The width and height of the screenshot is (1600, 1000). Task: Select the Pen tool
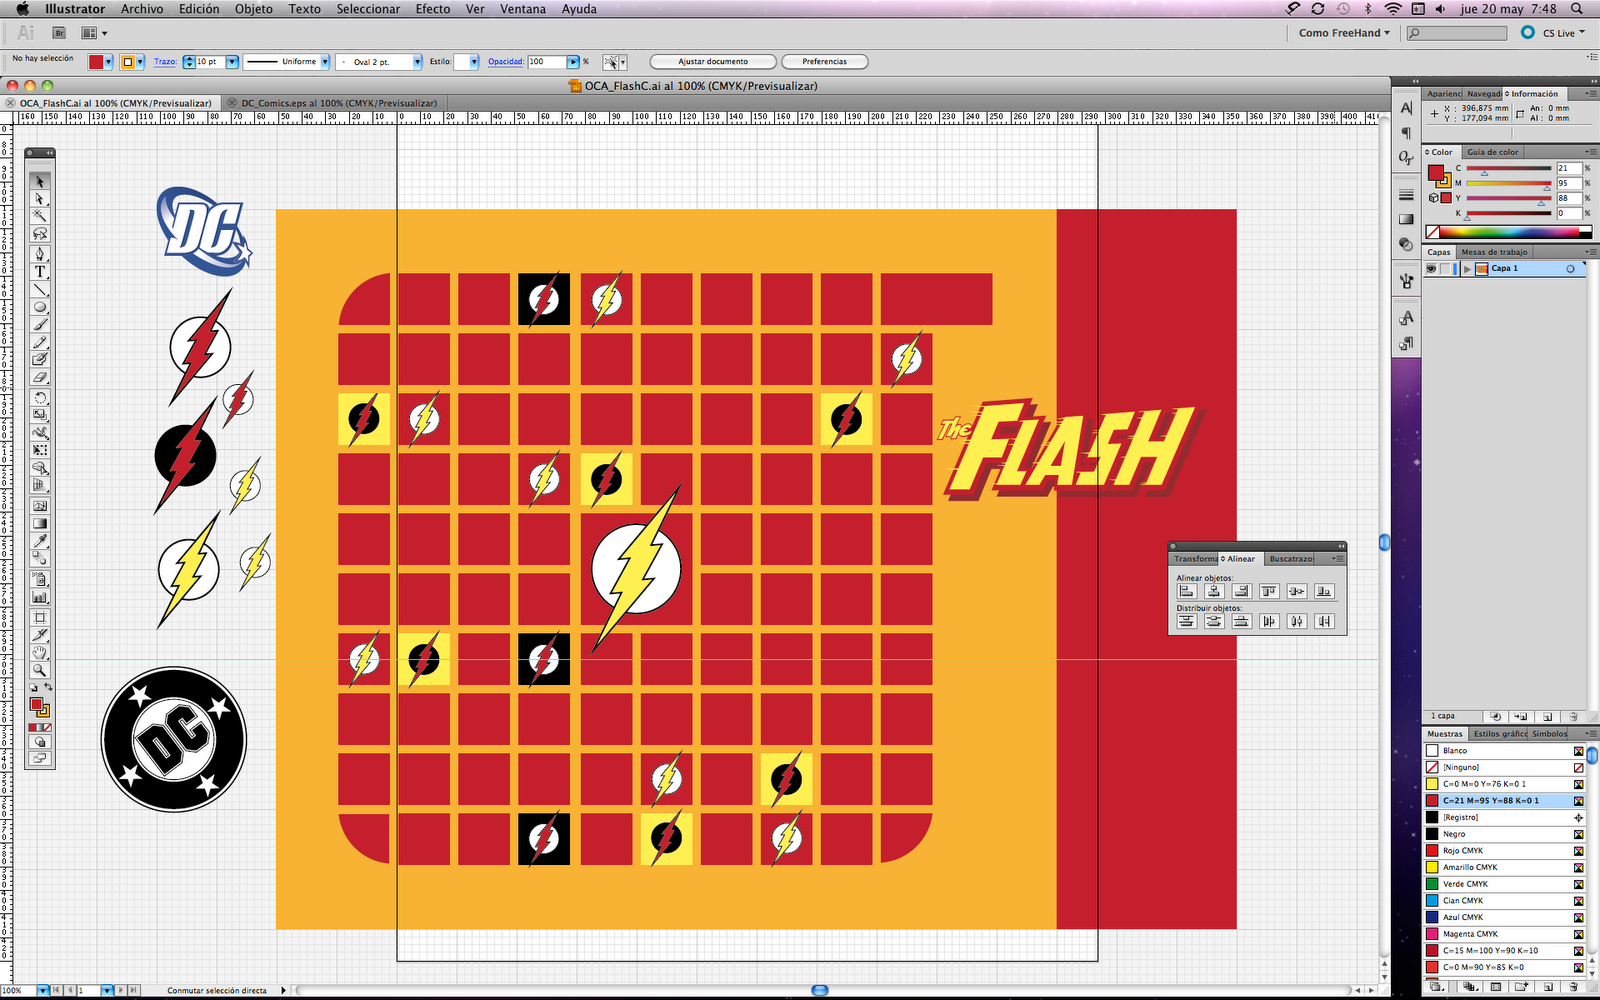40,254
